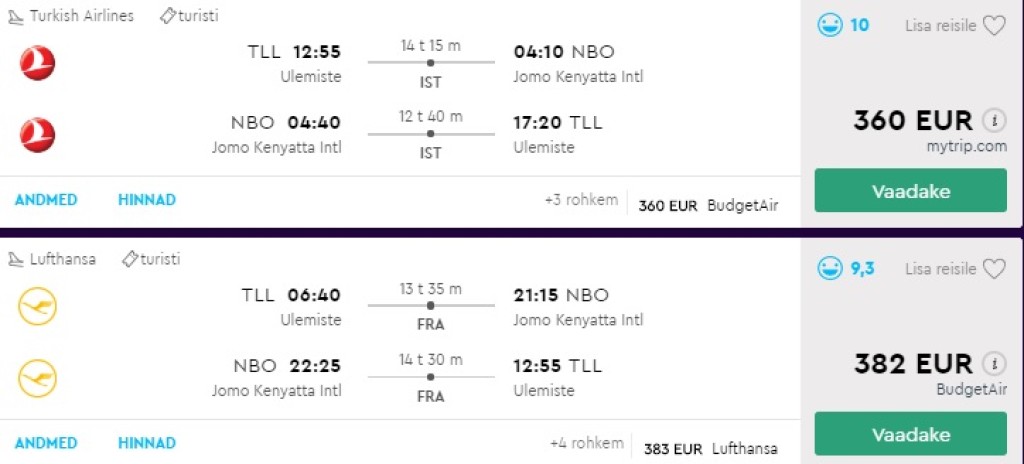
Task: Click the Turkish Airlines logo on outbound flight
Action: click(x=38, y=64)
